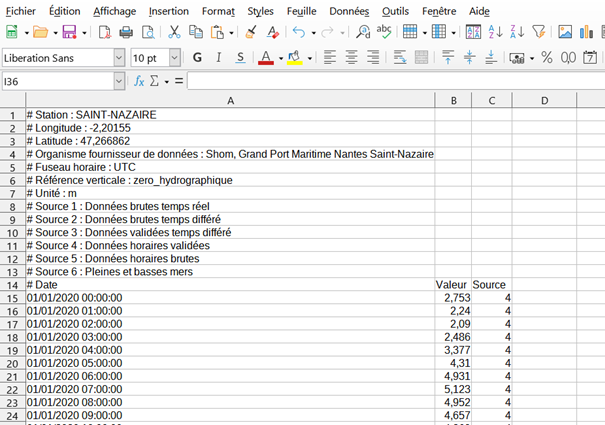Select column B header
Screen dimensions: 605x425
point(453,100)
